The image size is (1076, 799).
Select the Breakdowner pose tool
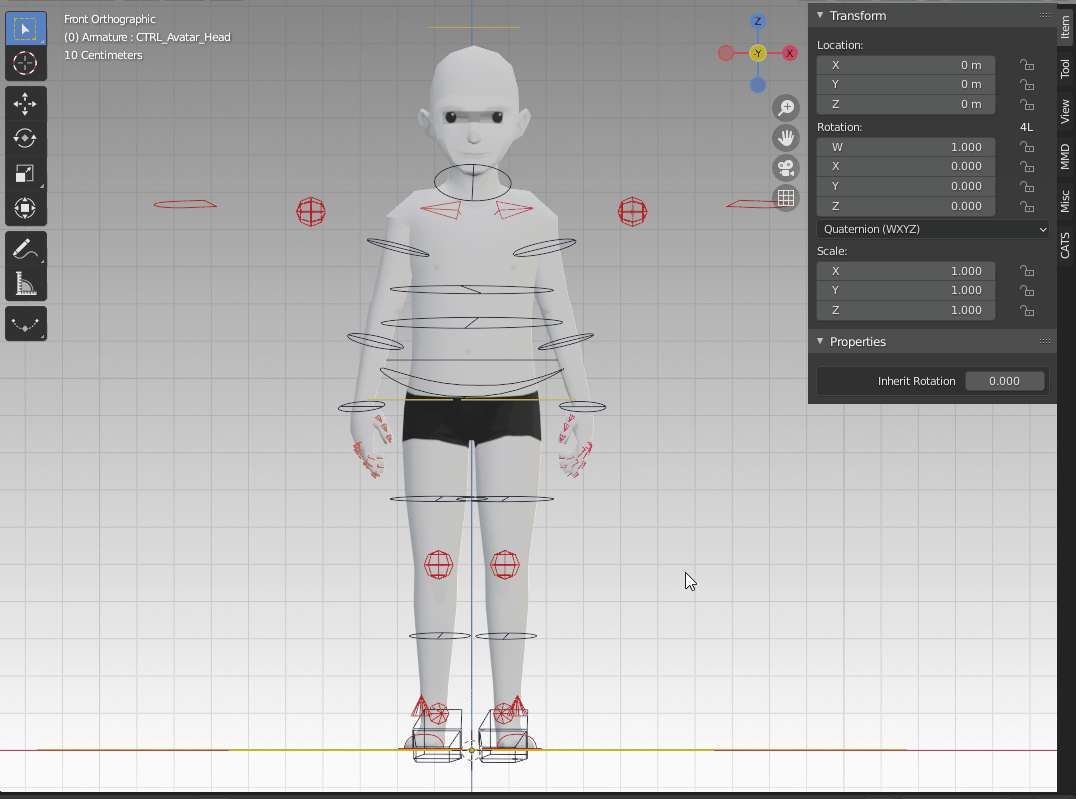click(25, 324)
